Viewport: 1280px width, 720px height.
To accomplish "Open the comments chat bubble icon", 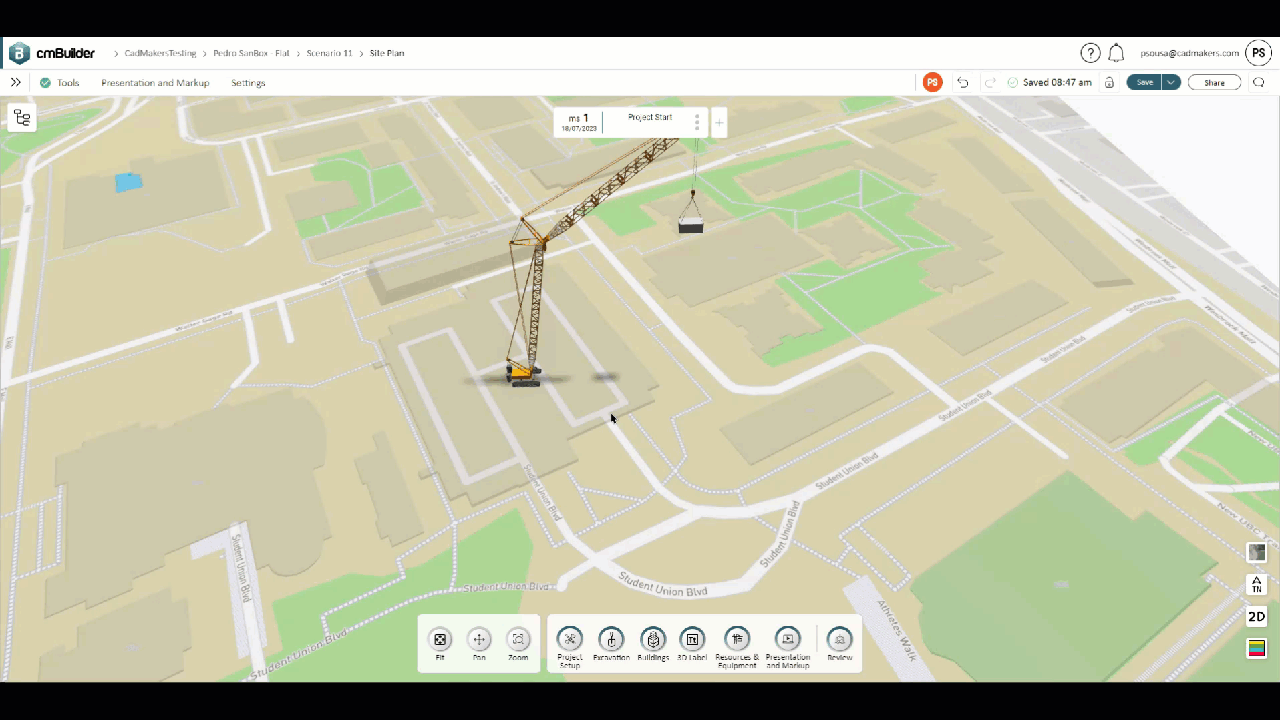I will pyautogui.click(x=1258, y=82).
